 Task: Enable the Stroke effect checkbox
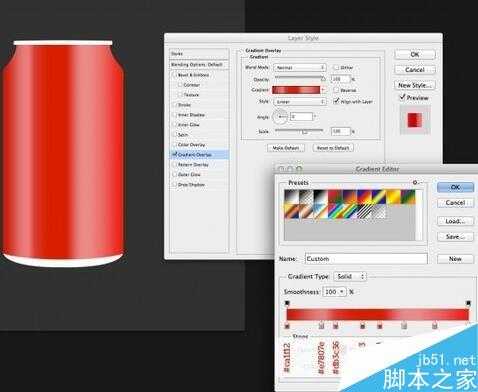pyautogui.click(x=174, y=105)
